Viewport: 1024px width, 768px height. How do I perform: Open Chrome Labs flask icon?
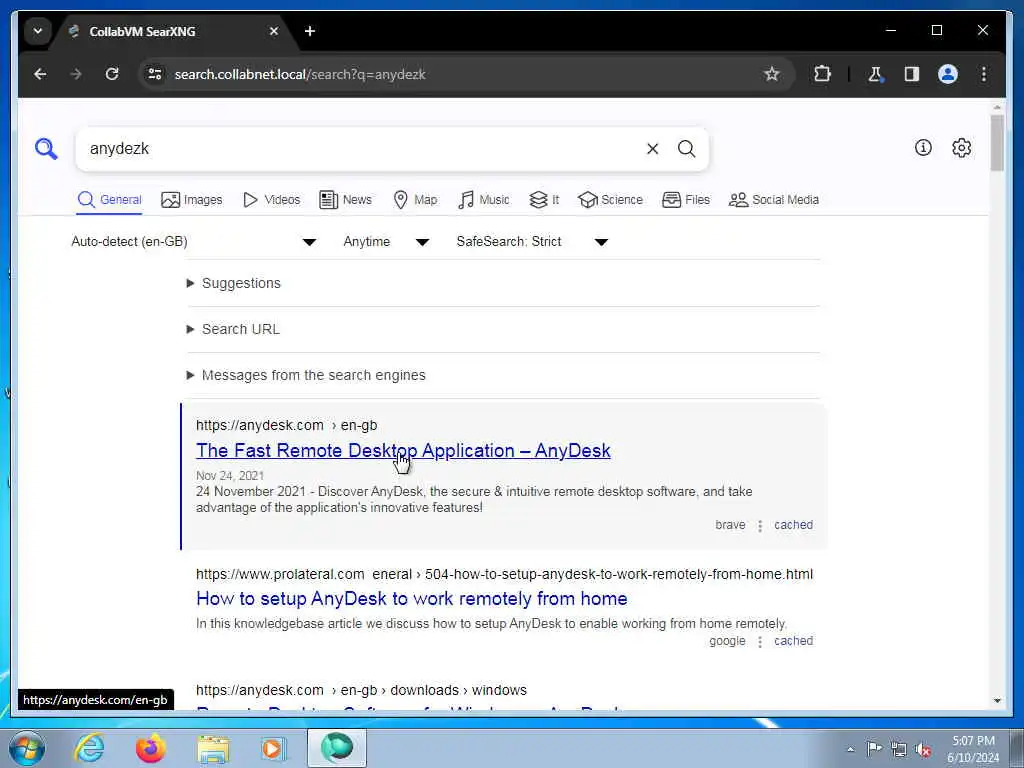tap(876, 74)
